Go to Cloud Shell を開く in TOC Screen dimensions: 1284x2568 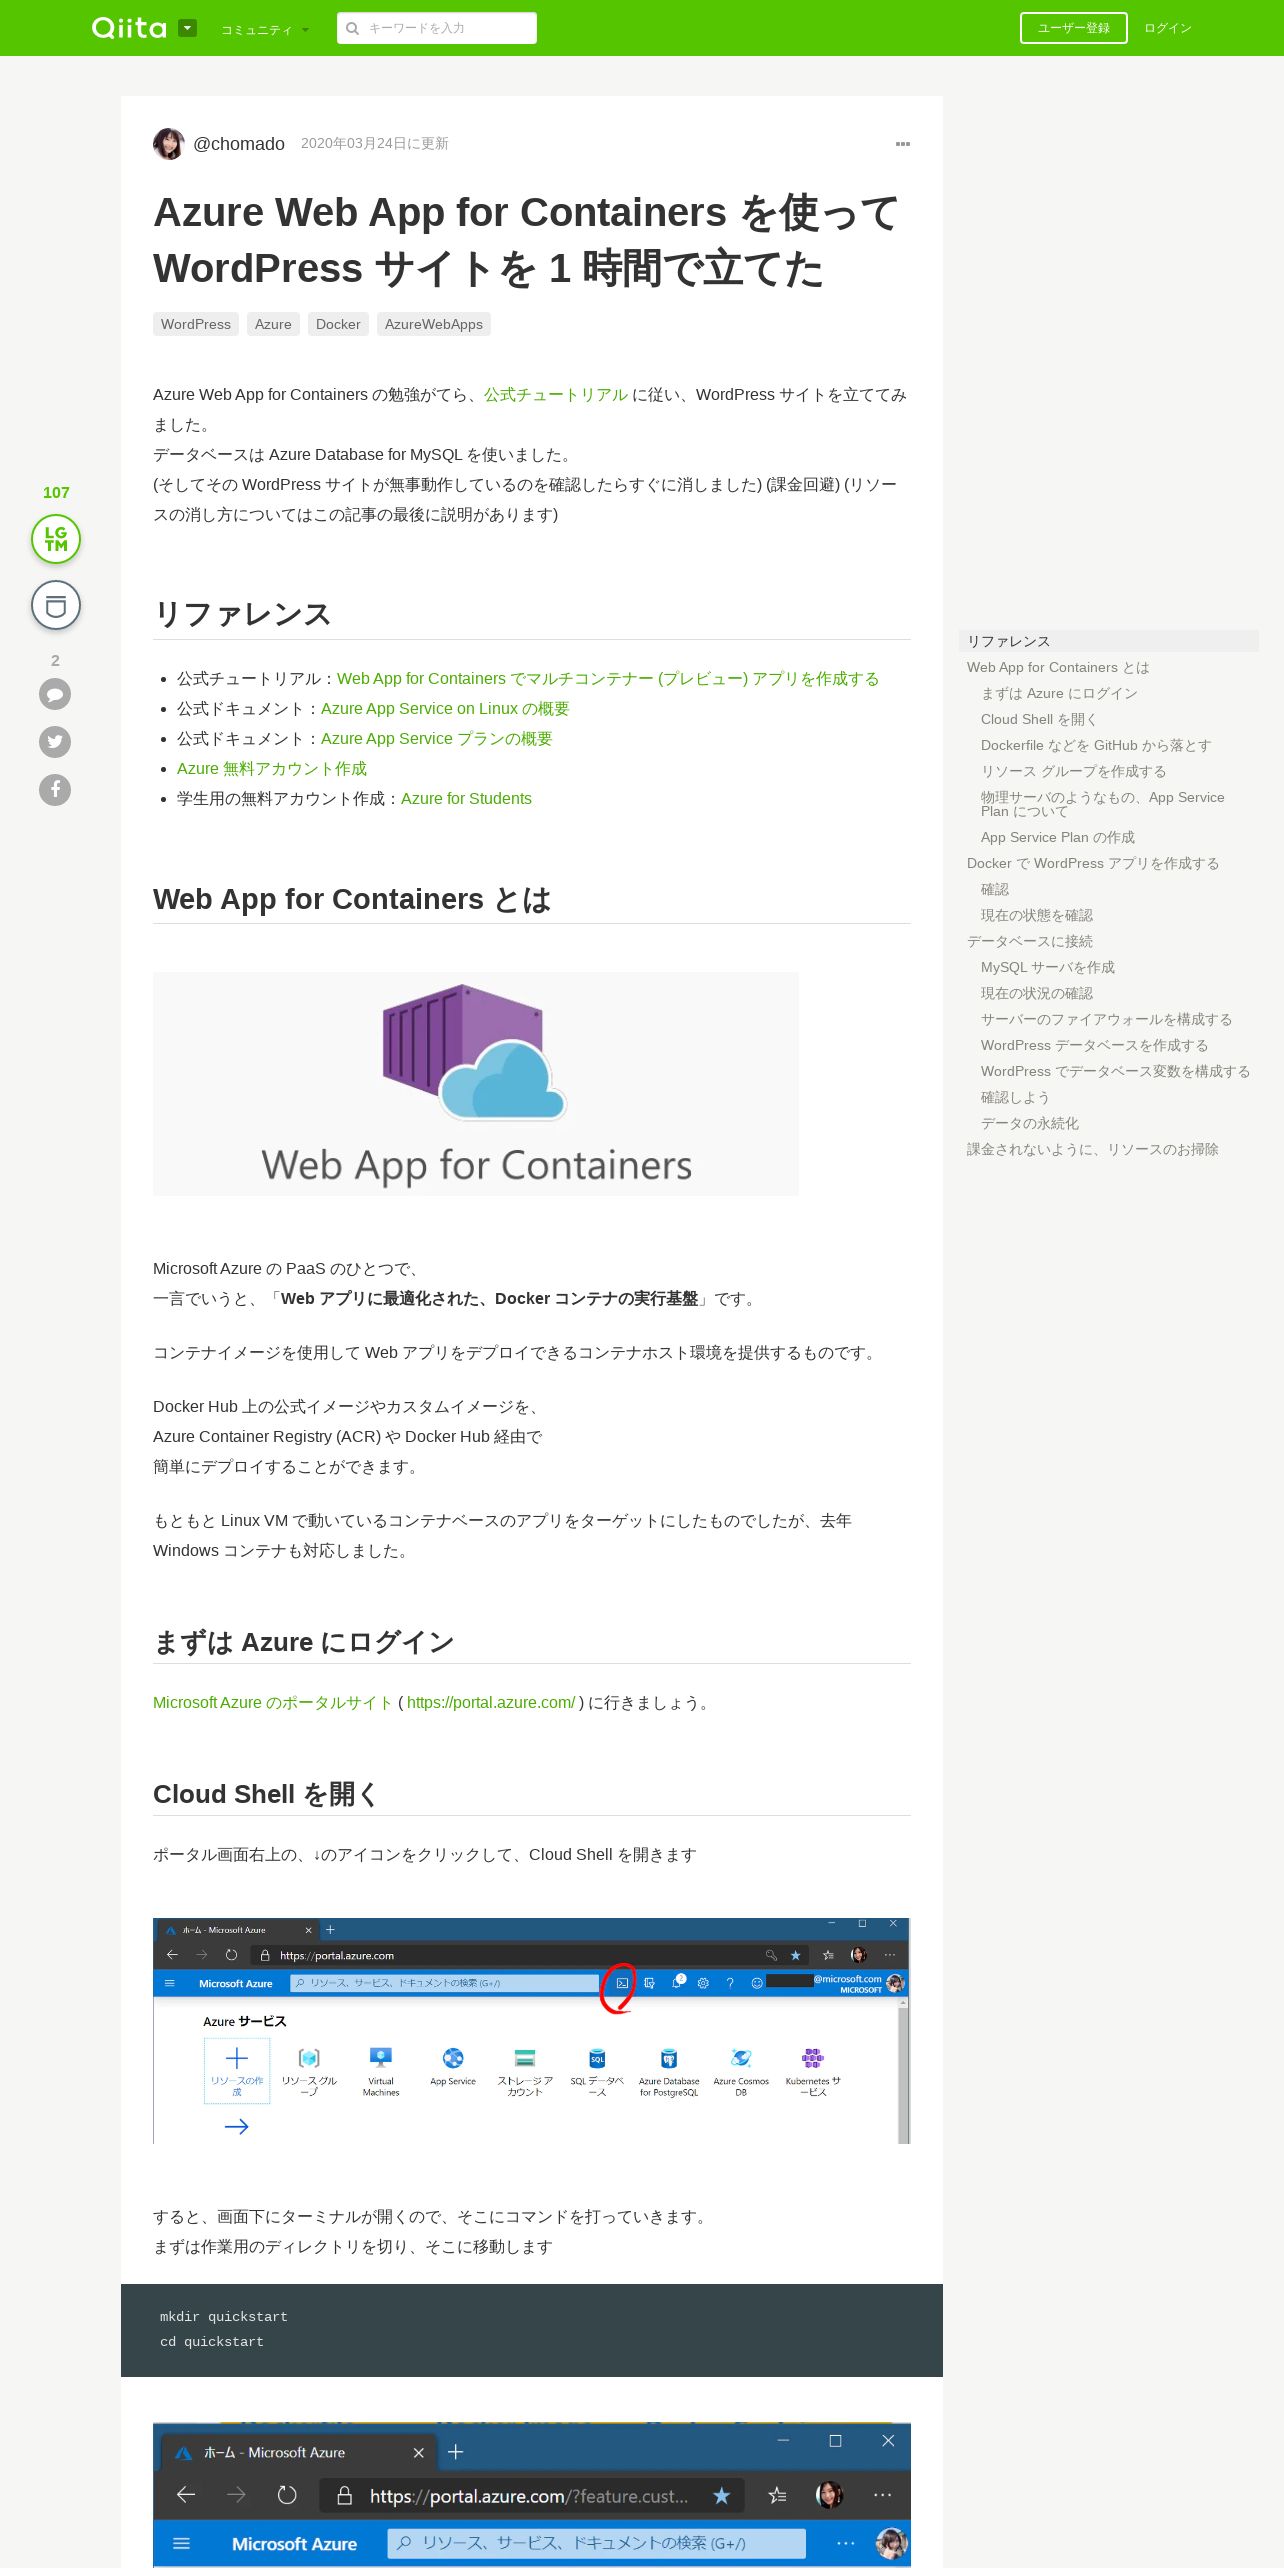click(x=1039, y=719)
